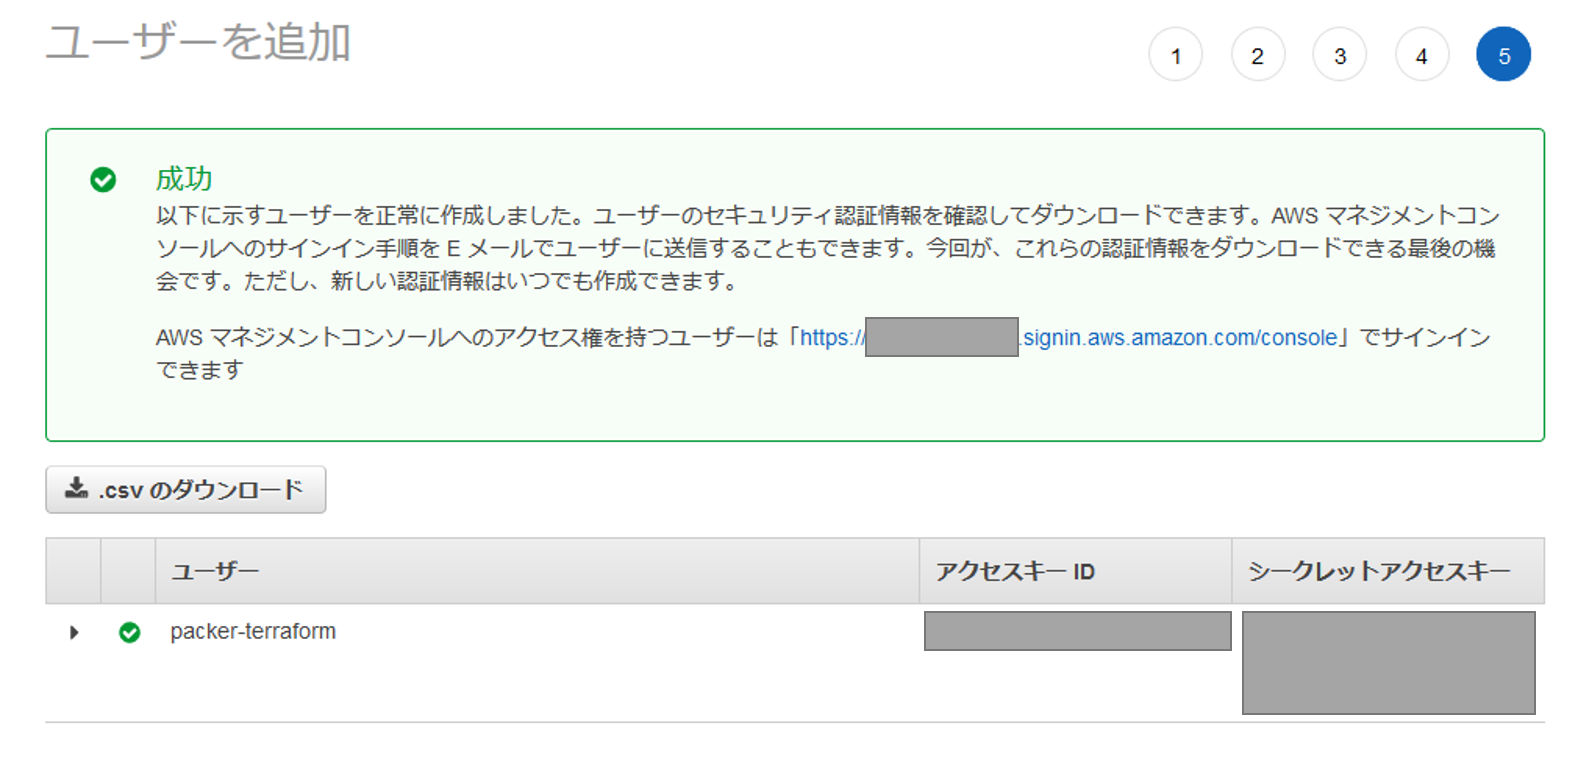
Task: Click the masked account ID in sign-in URL
Action: [x=941, y=337]
